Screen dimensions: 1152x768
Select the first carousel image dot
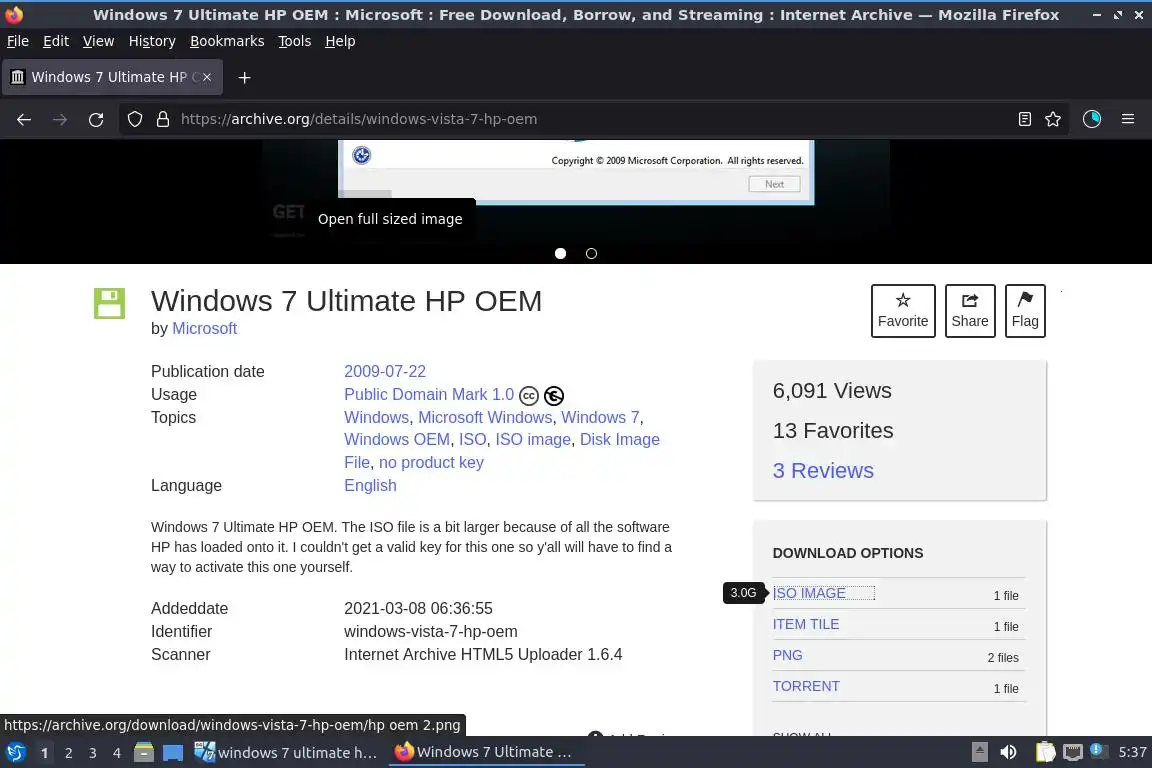coord(561,254)
